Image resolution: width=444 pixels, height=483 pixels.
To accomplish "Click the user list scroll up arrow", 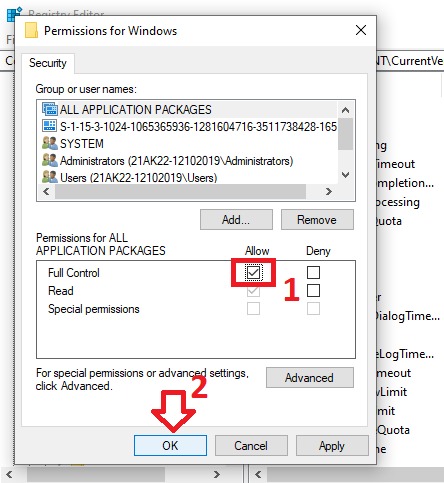I will coord(346,110).
